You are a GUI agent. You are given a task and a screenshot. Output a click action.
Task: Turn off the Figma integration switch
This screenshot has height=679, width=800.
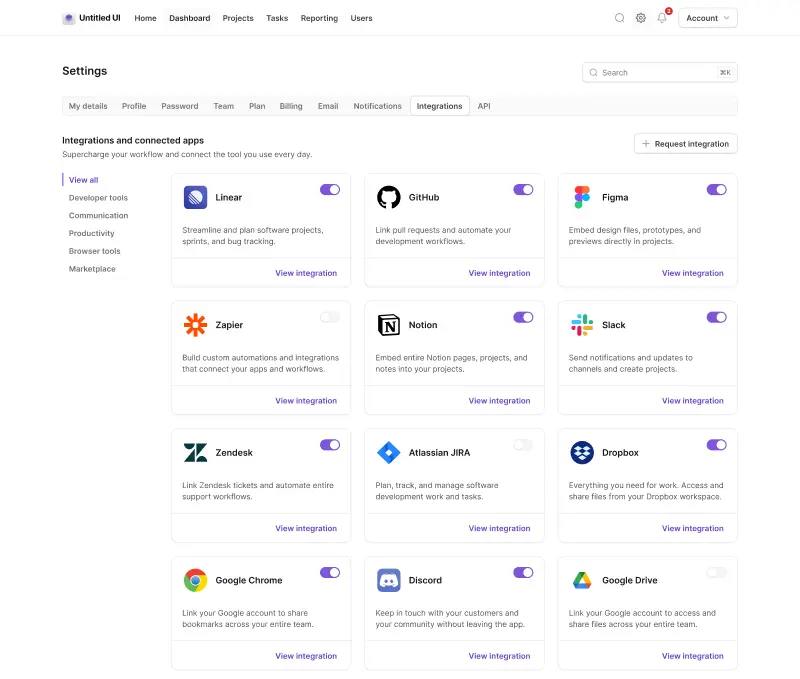click(x=717, y=190)
